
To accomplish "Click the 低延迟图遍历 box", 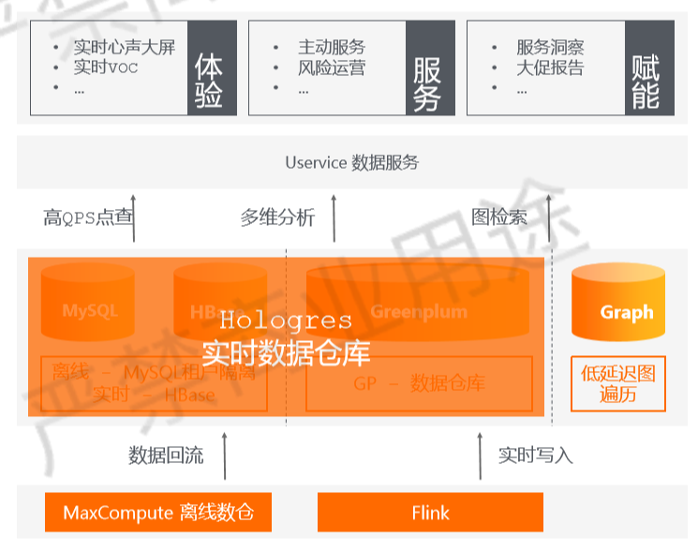I will (618, 383).
